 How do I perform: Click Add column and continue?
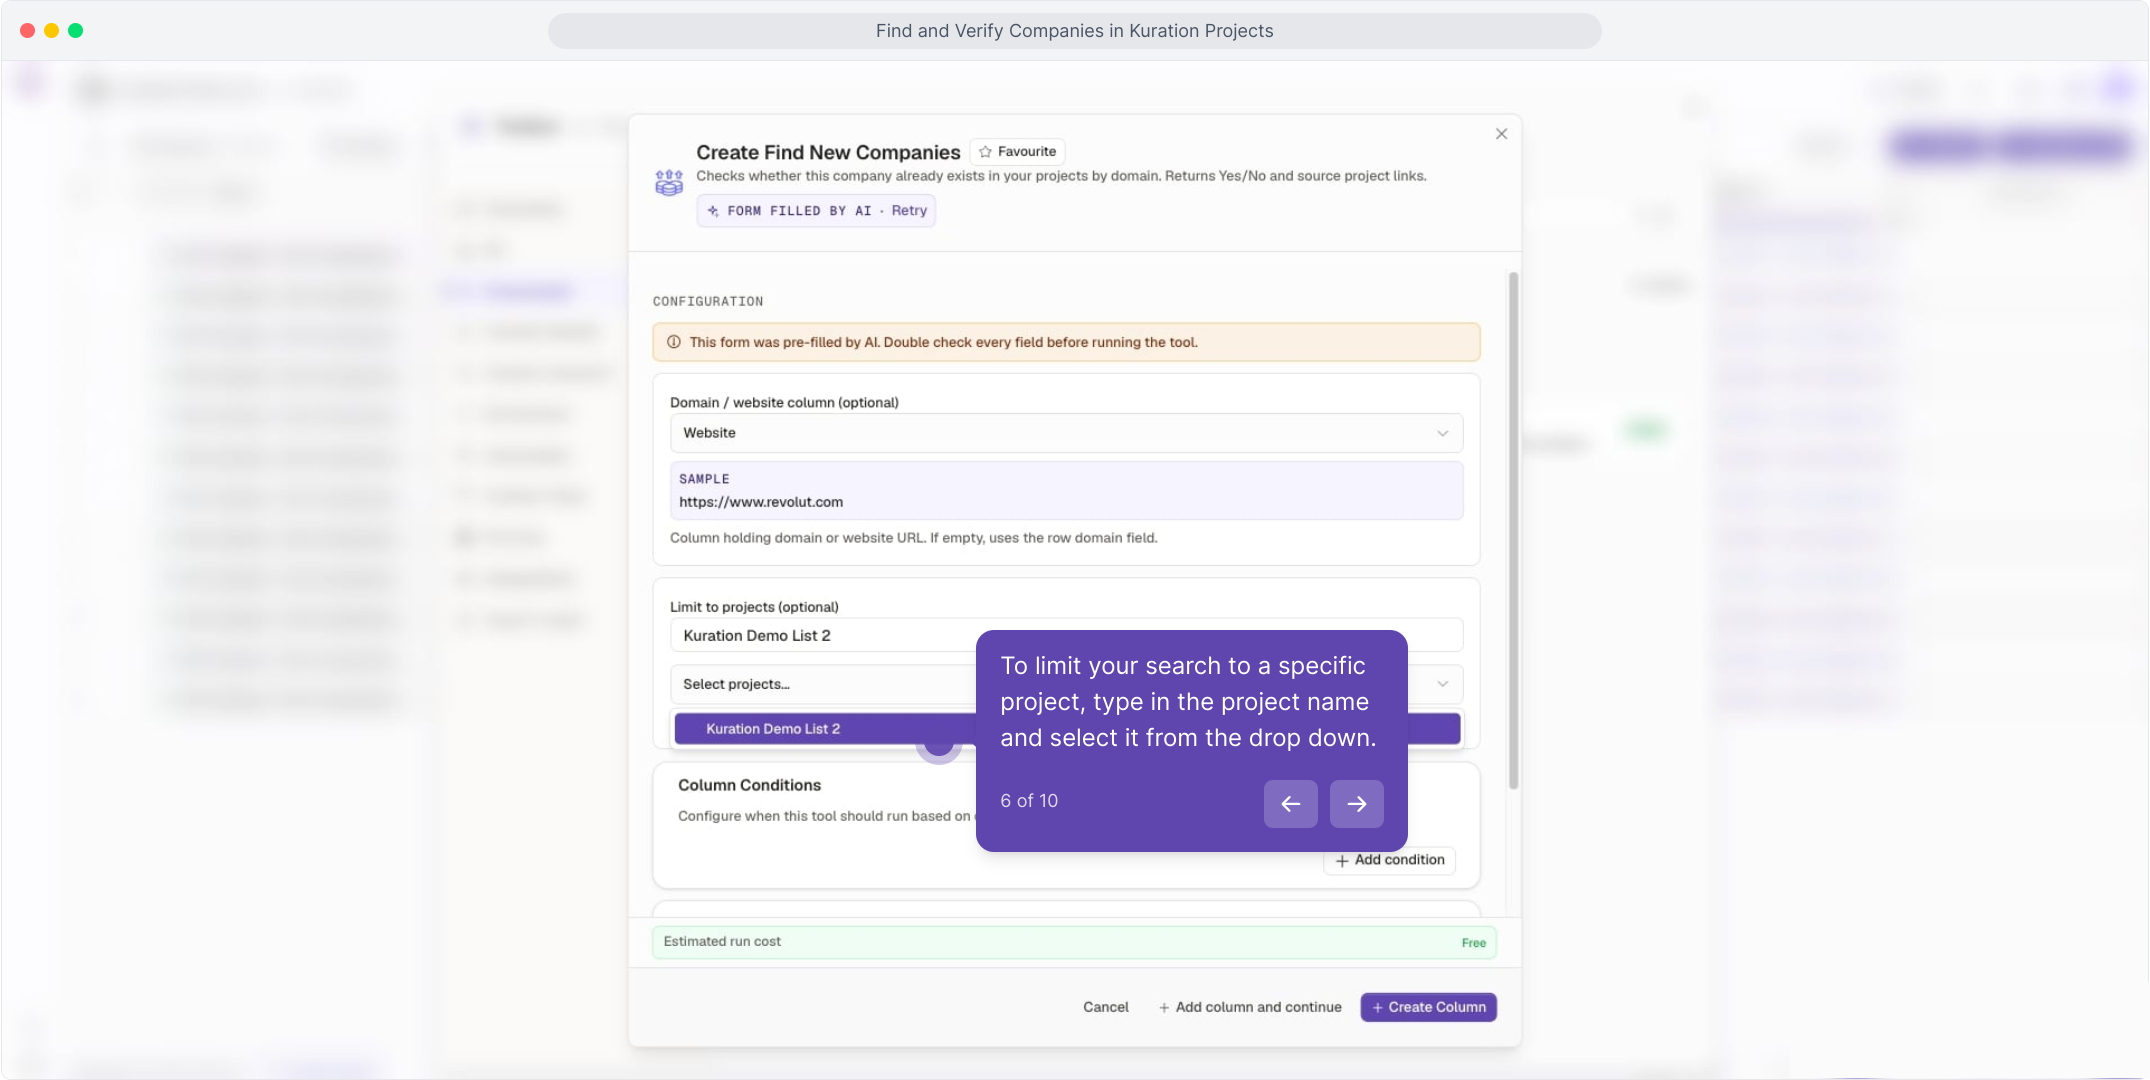click(x=1250, y=1007)
